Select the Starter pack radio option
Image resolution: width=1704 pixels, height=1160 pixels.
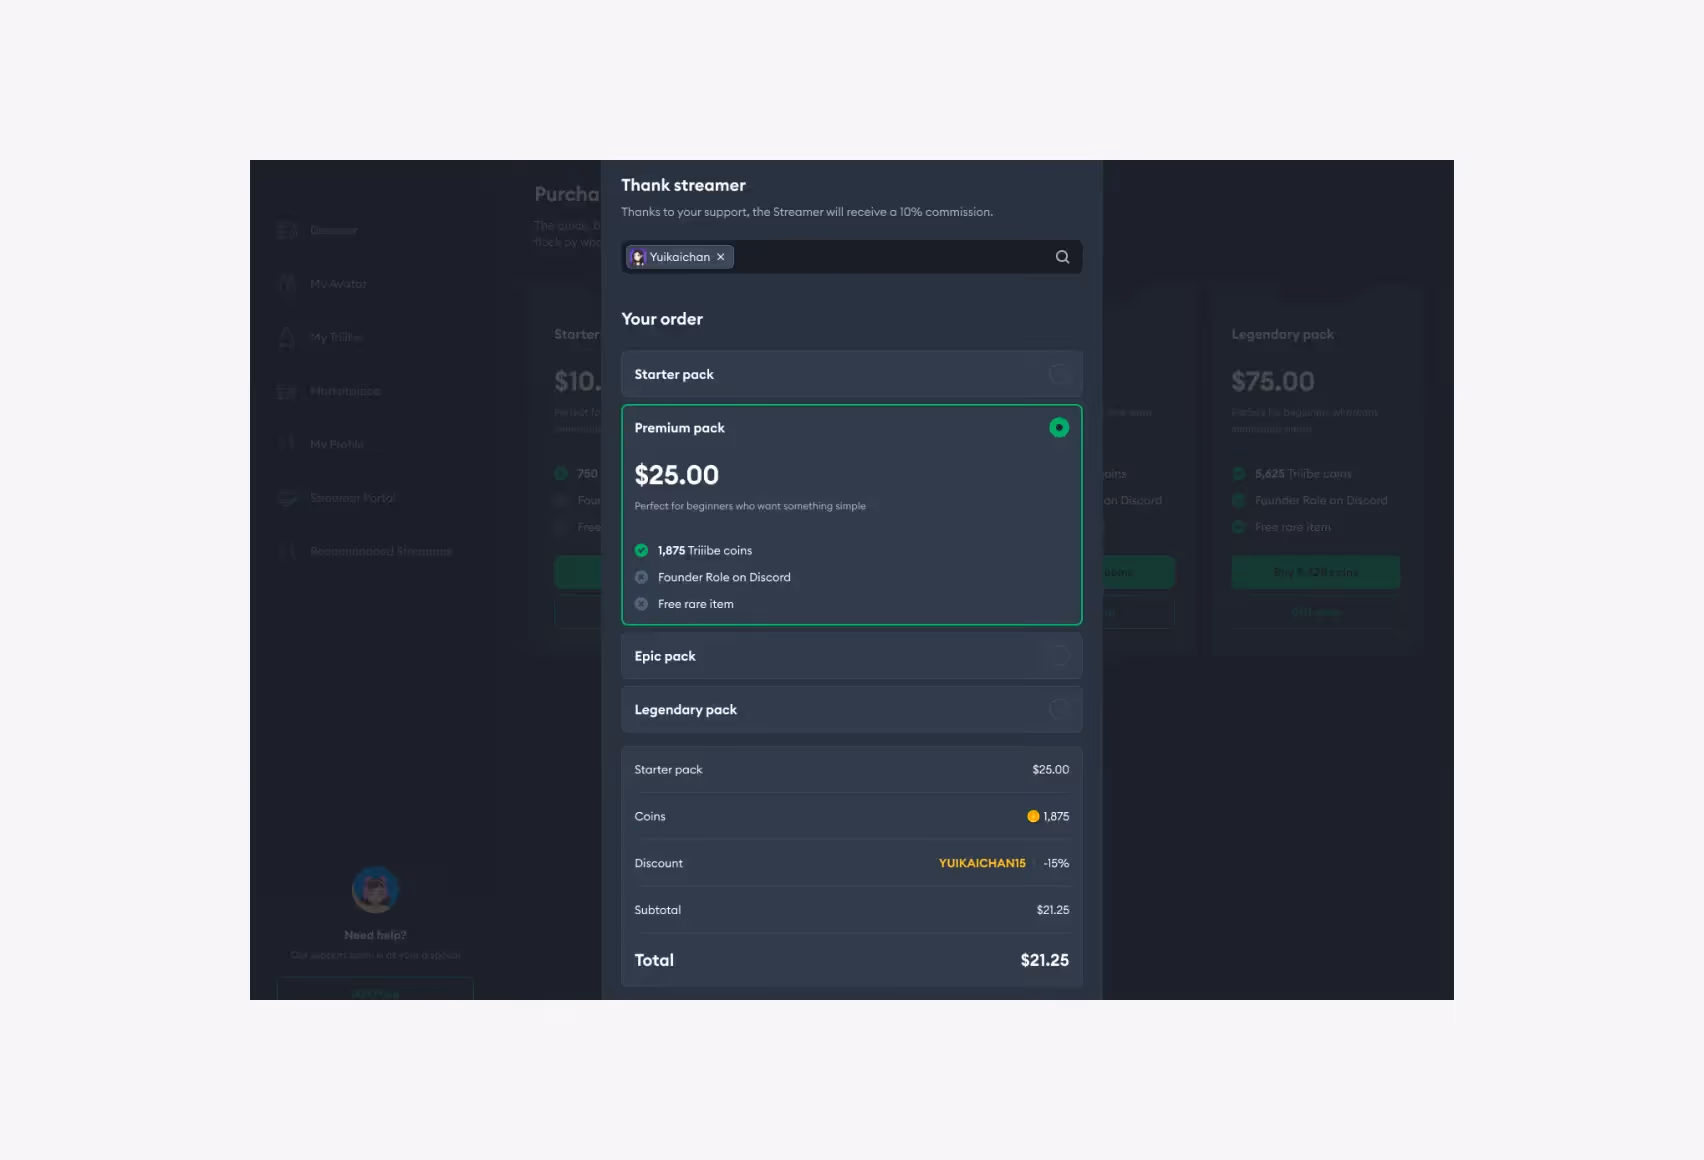pyautogui.click(x=1059, y=374)
